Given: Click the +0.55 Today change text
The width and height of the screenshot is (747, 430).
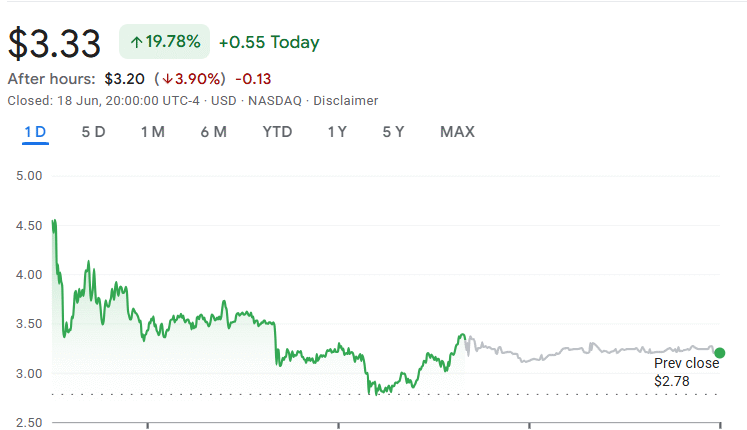Looking at the screenshot, I should tap(269, 42).
